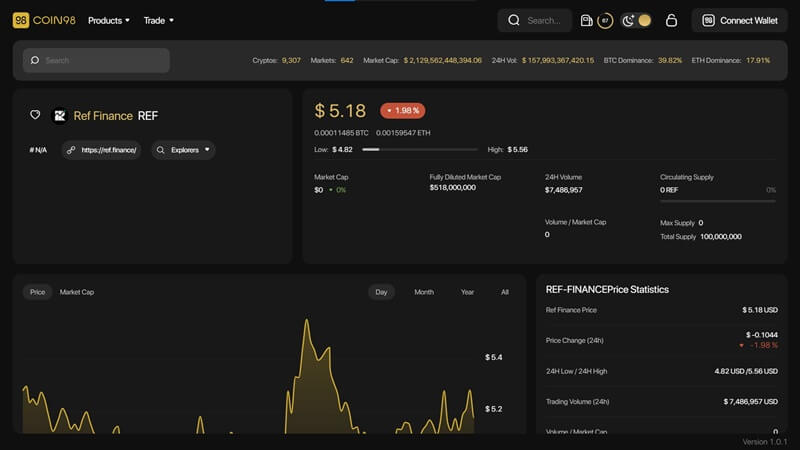Click the ETH Dominance 17.91% stat
This screenshot has width=800, height=450.
point(731,60)
